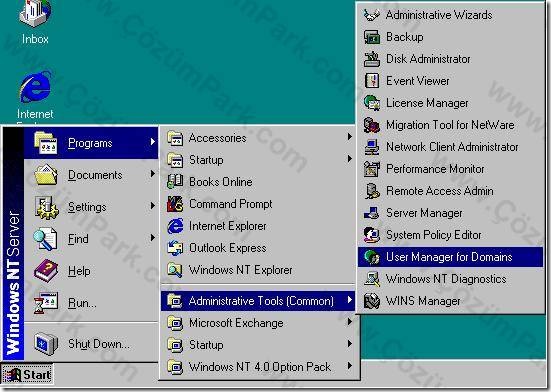
Task: Launch Outlook Express entry
Action: 258,248
